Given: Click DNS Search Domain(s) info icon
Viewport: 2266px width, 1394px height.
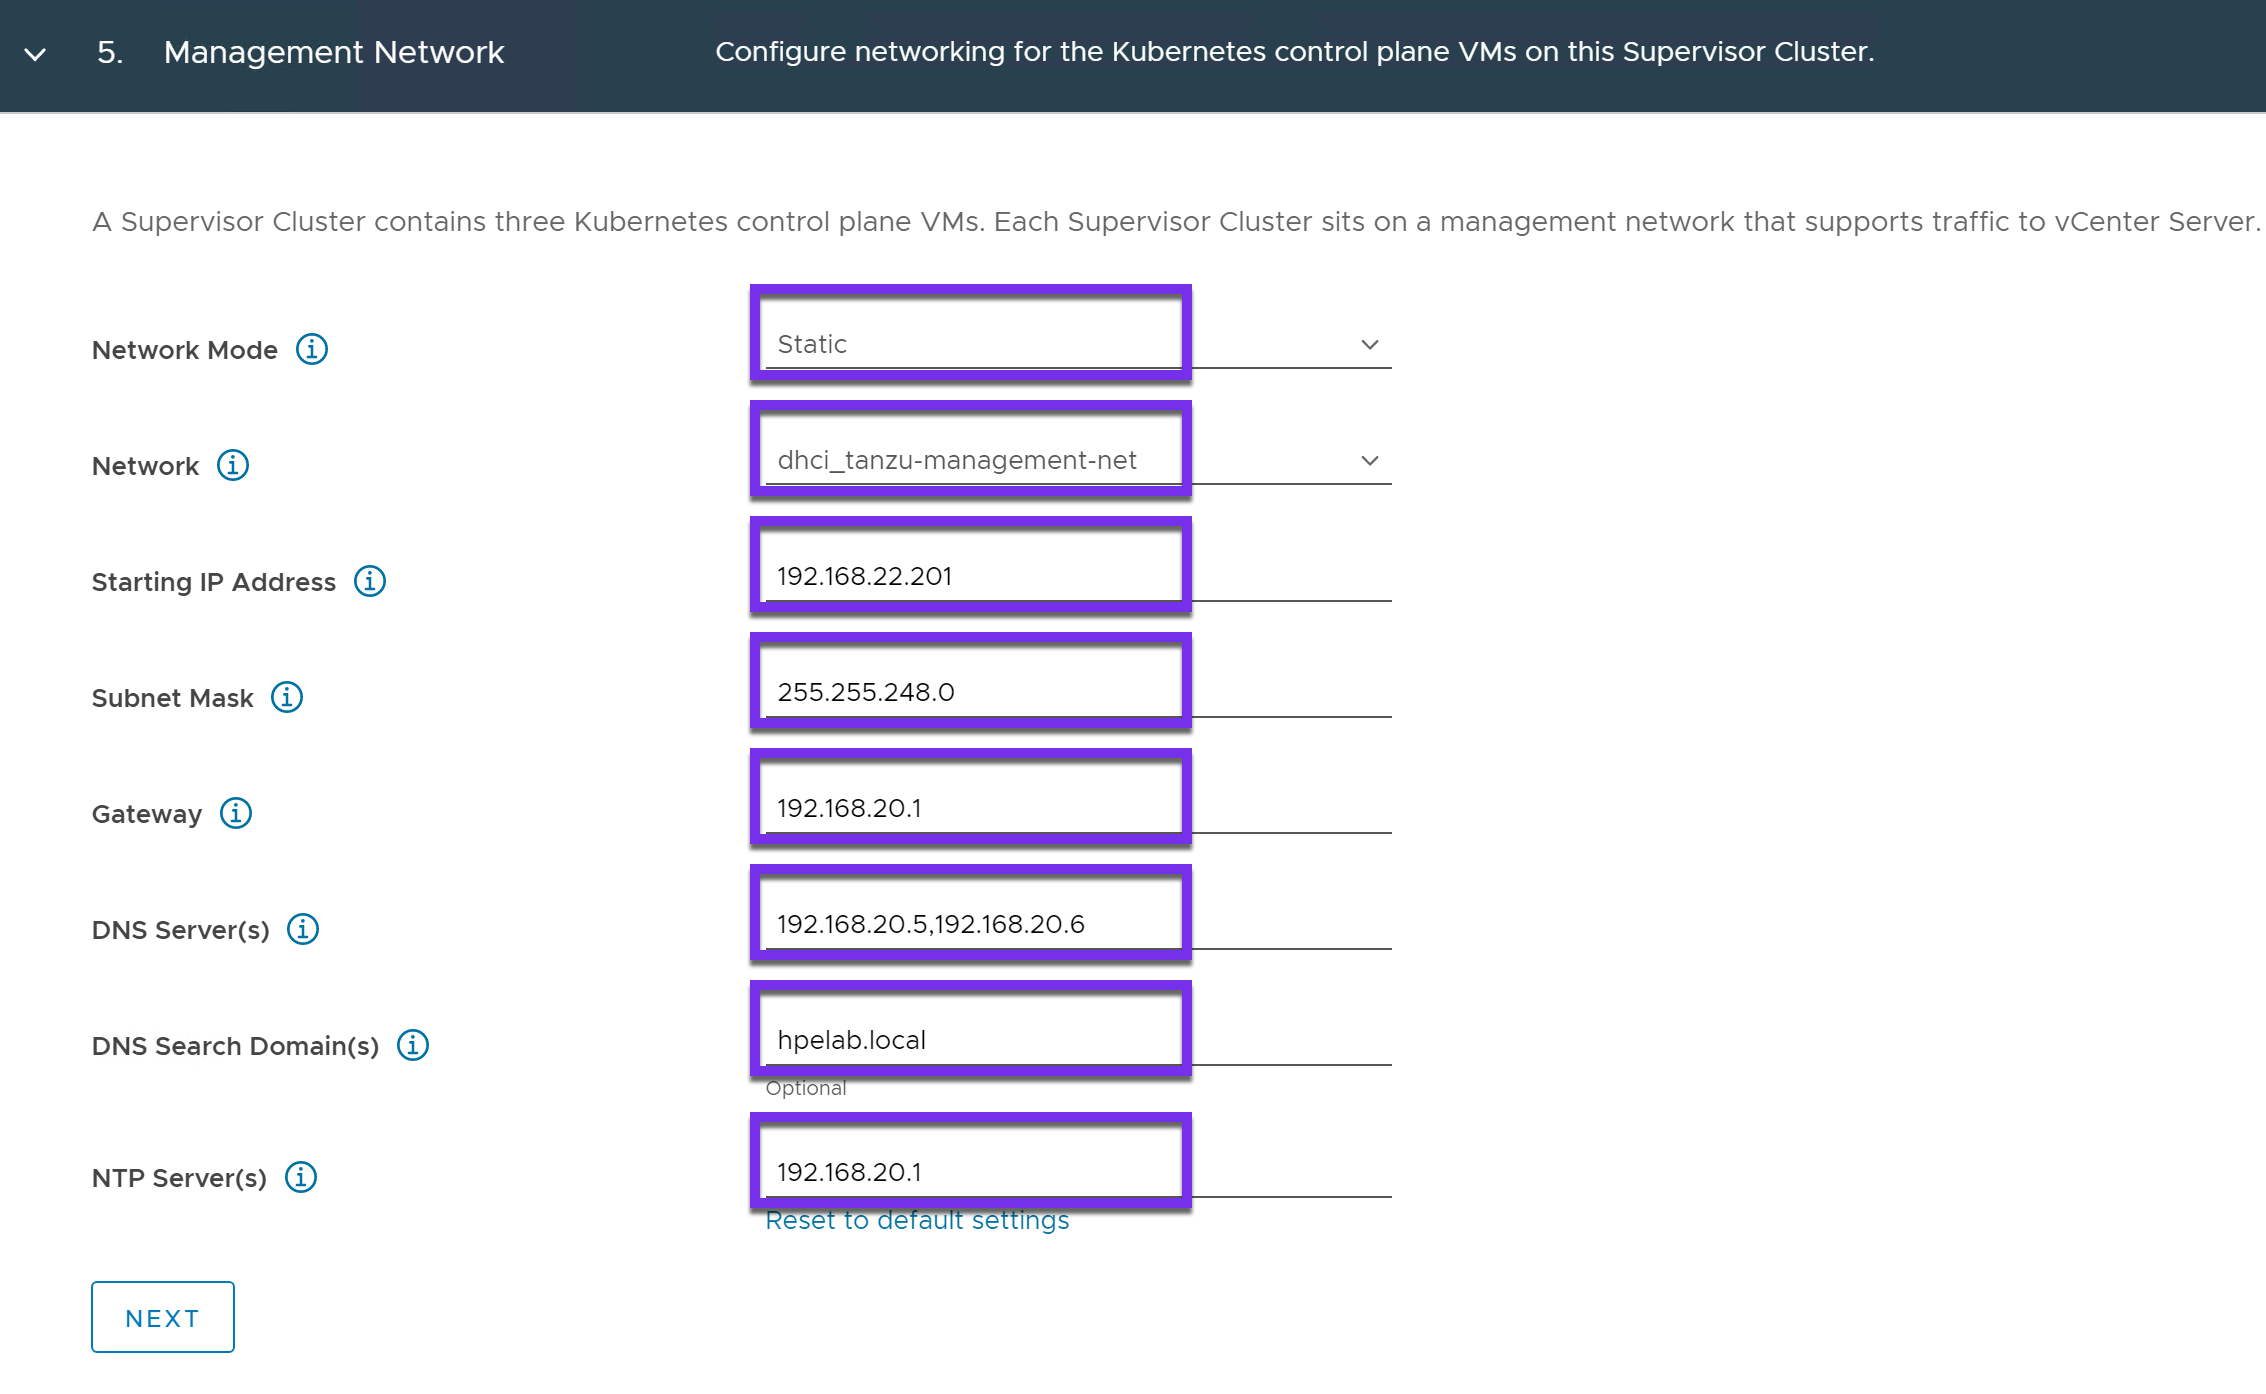Looking at the screenshot, I should point(413,1045).
